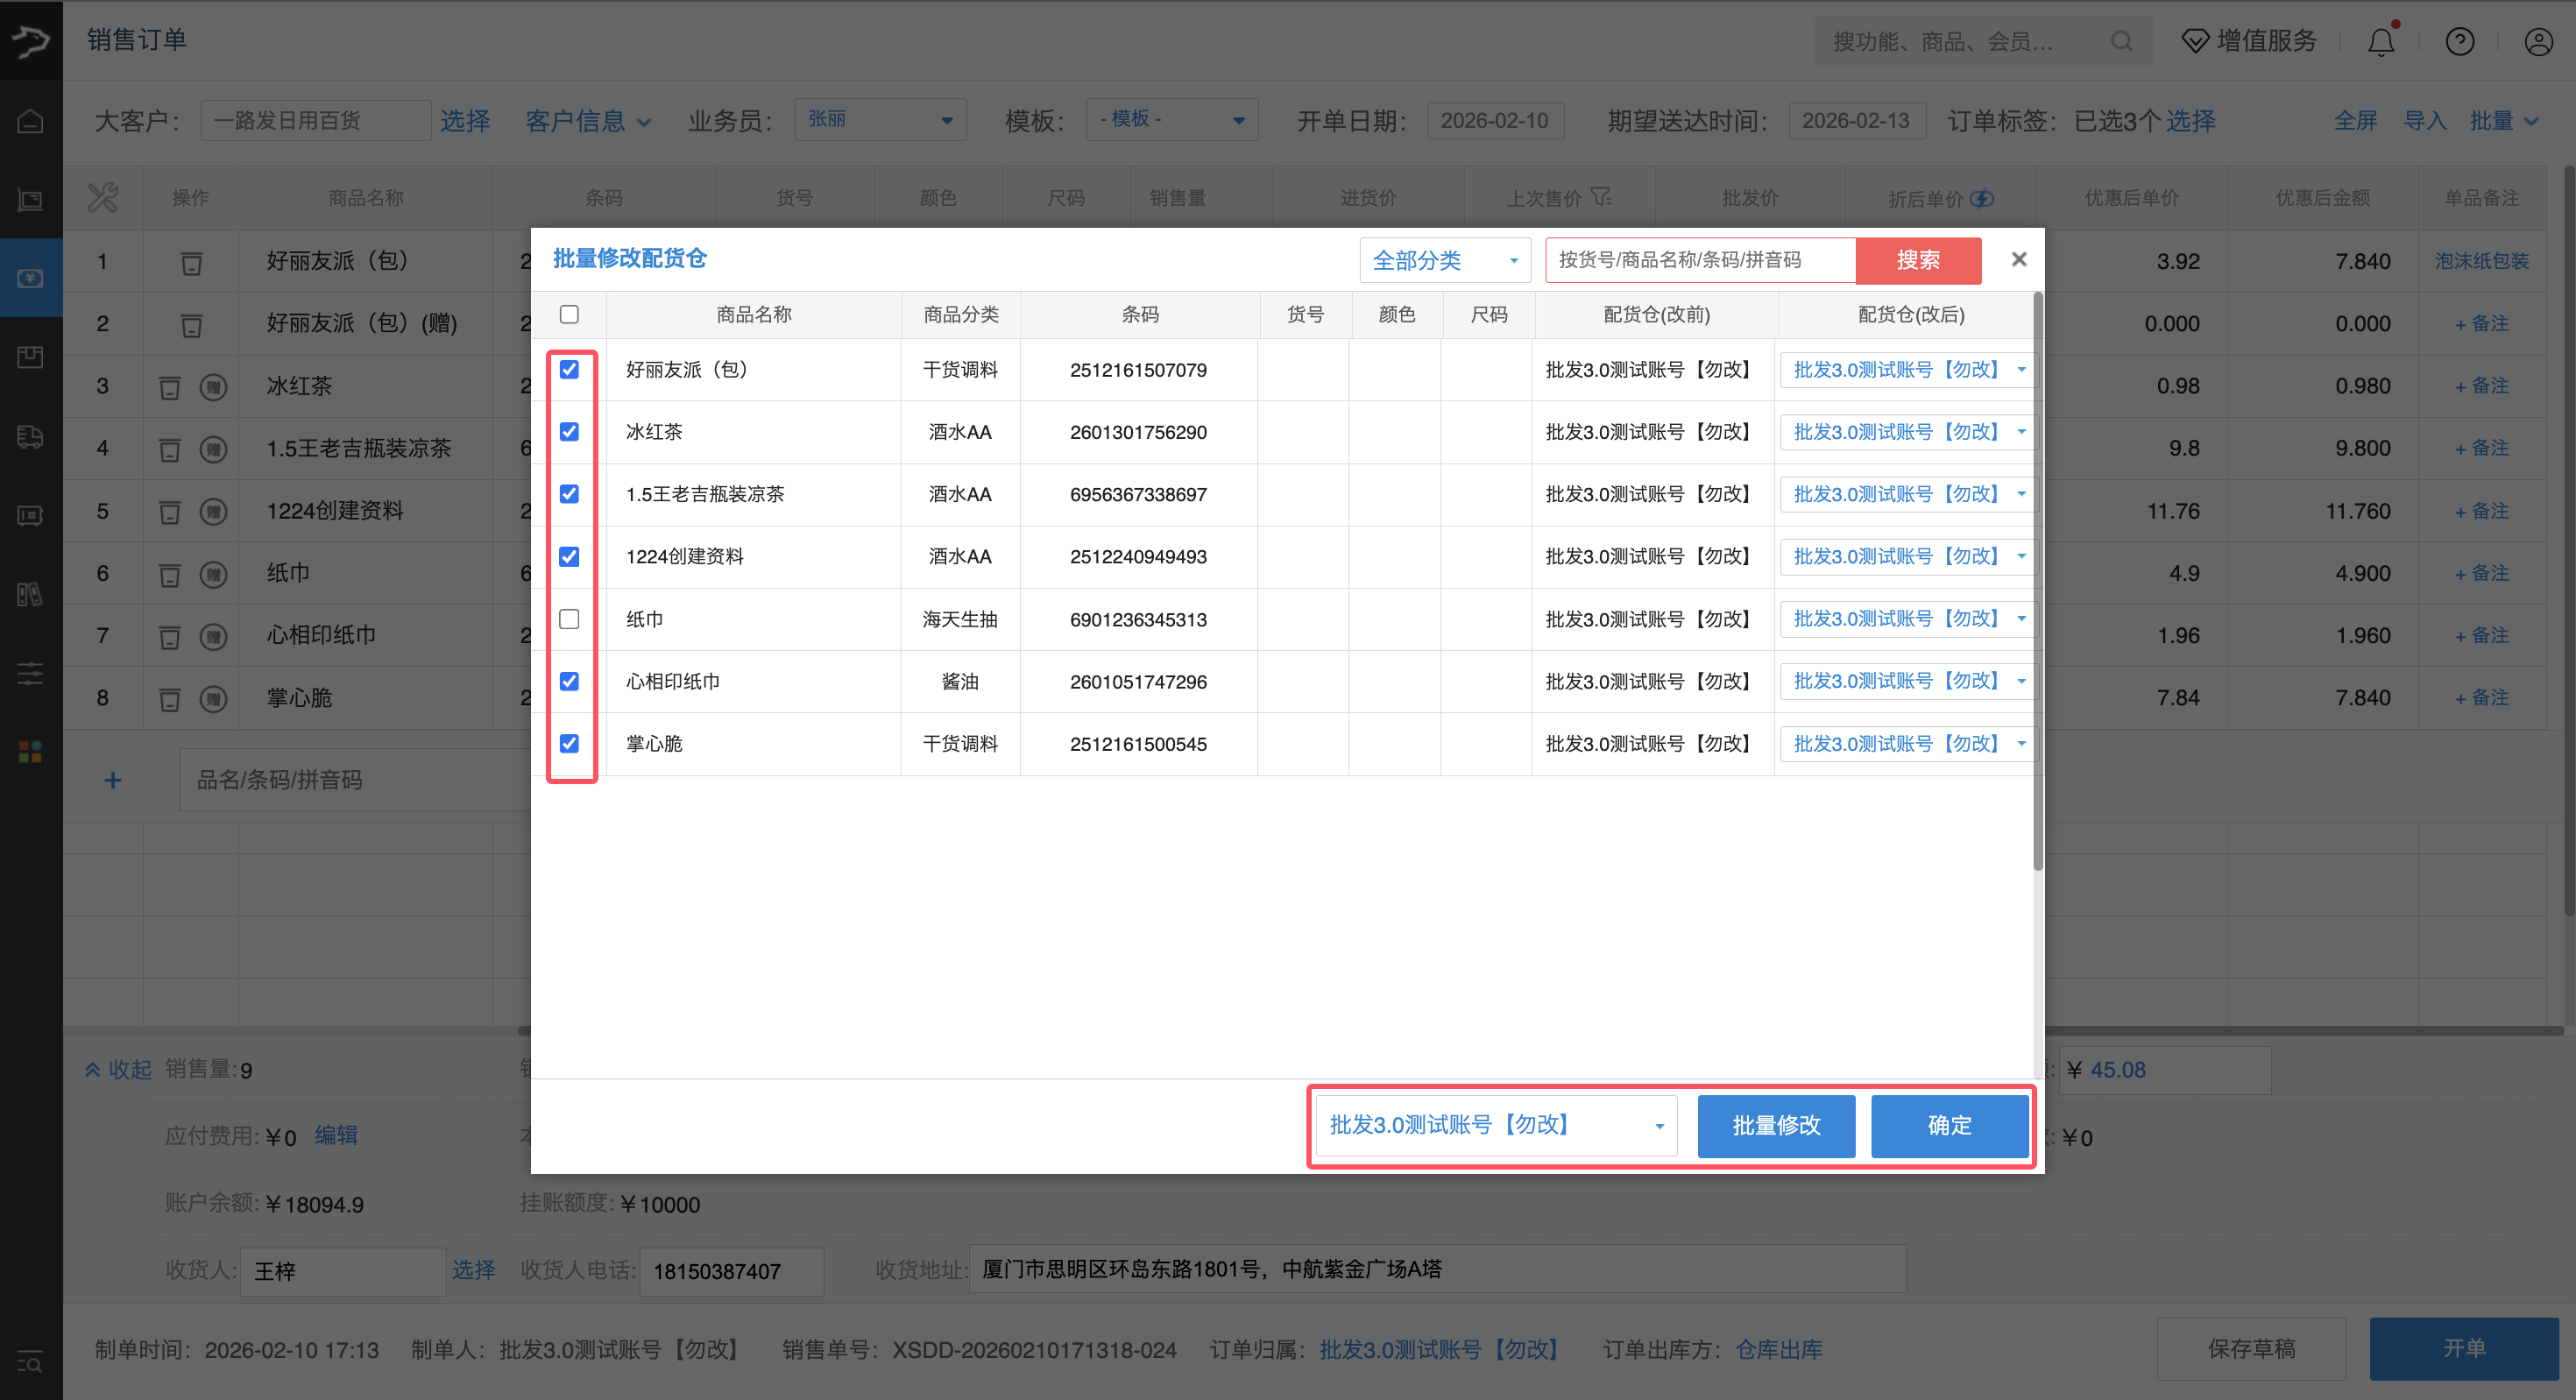This screenshot has height=1400, width=2576.
Task: Check the 纸巾 row checkbox
Action: click(569, 619)
